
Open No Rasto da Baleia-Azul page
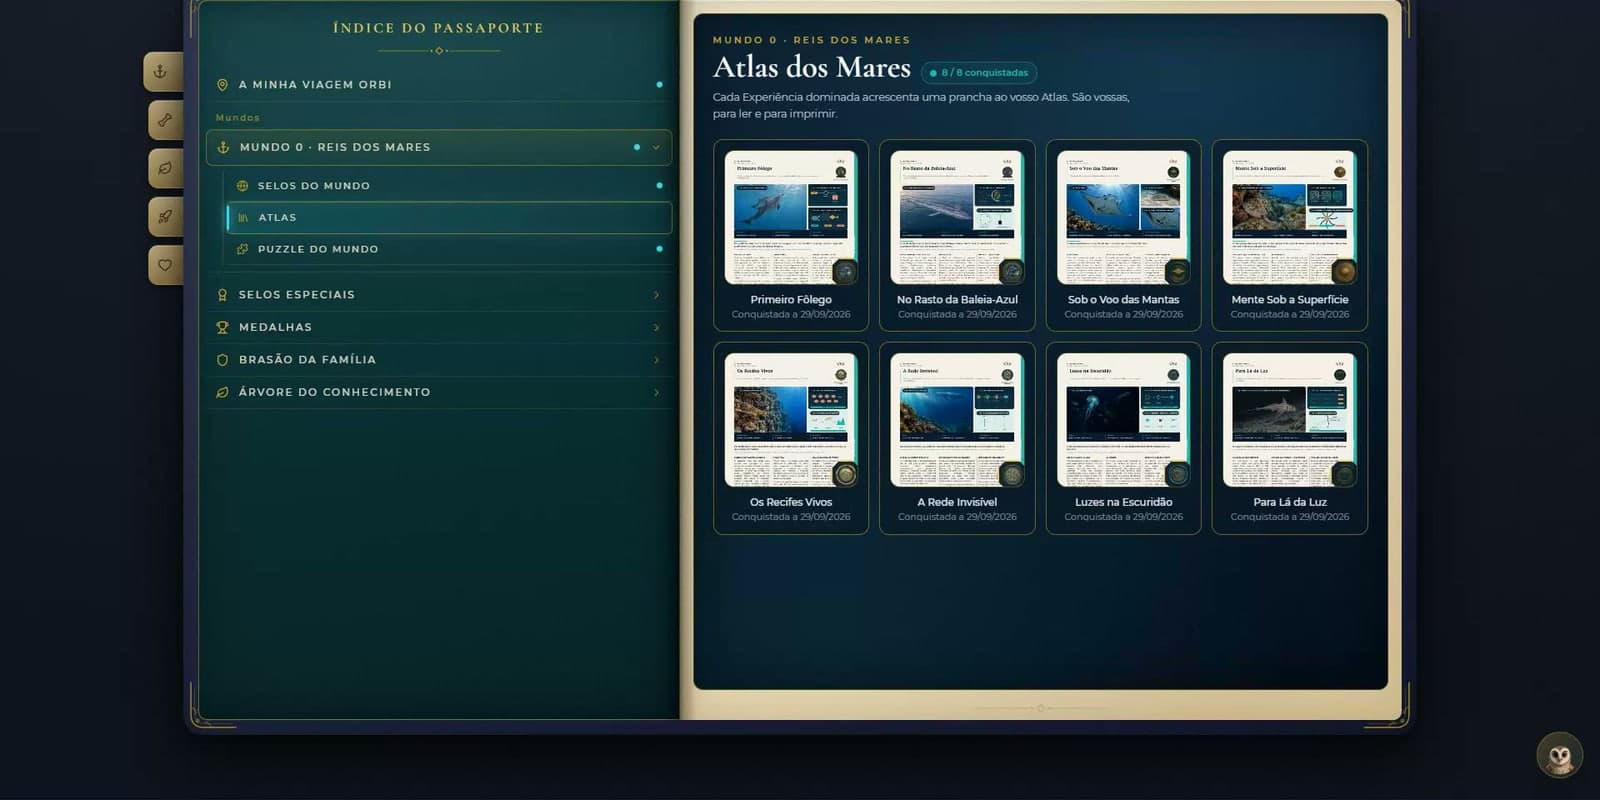[x=957, y=235]
